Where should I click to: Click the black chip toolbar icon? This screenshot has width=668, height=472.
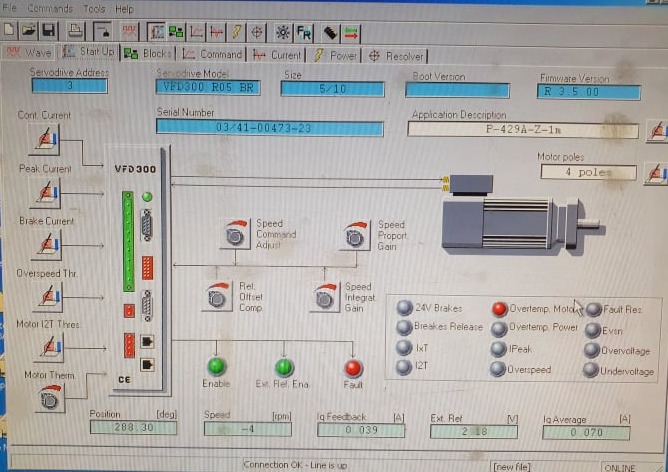[x=330, y=33]
